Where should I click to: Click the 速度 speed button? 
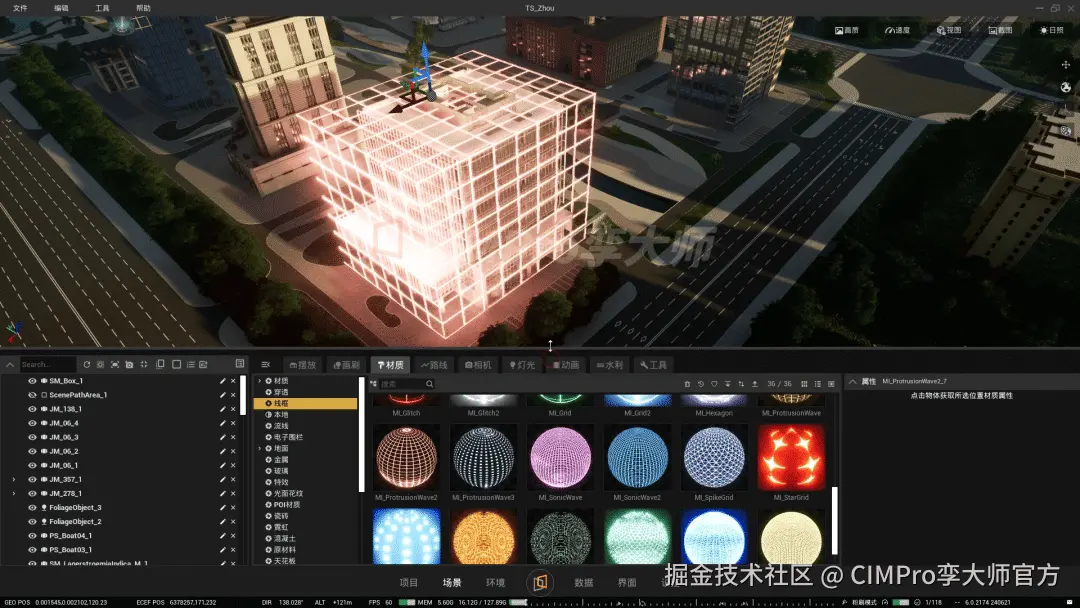897,30
